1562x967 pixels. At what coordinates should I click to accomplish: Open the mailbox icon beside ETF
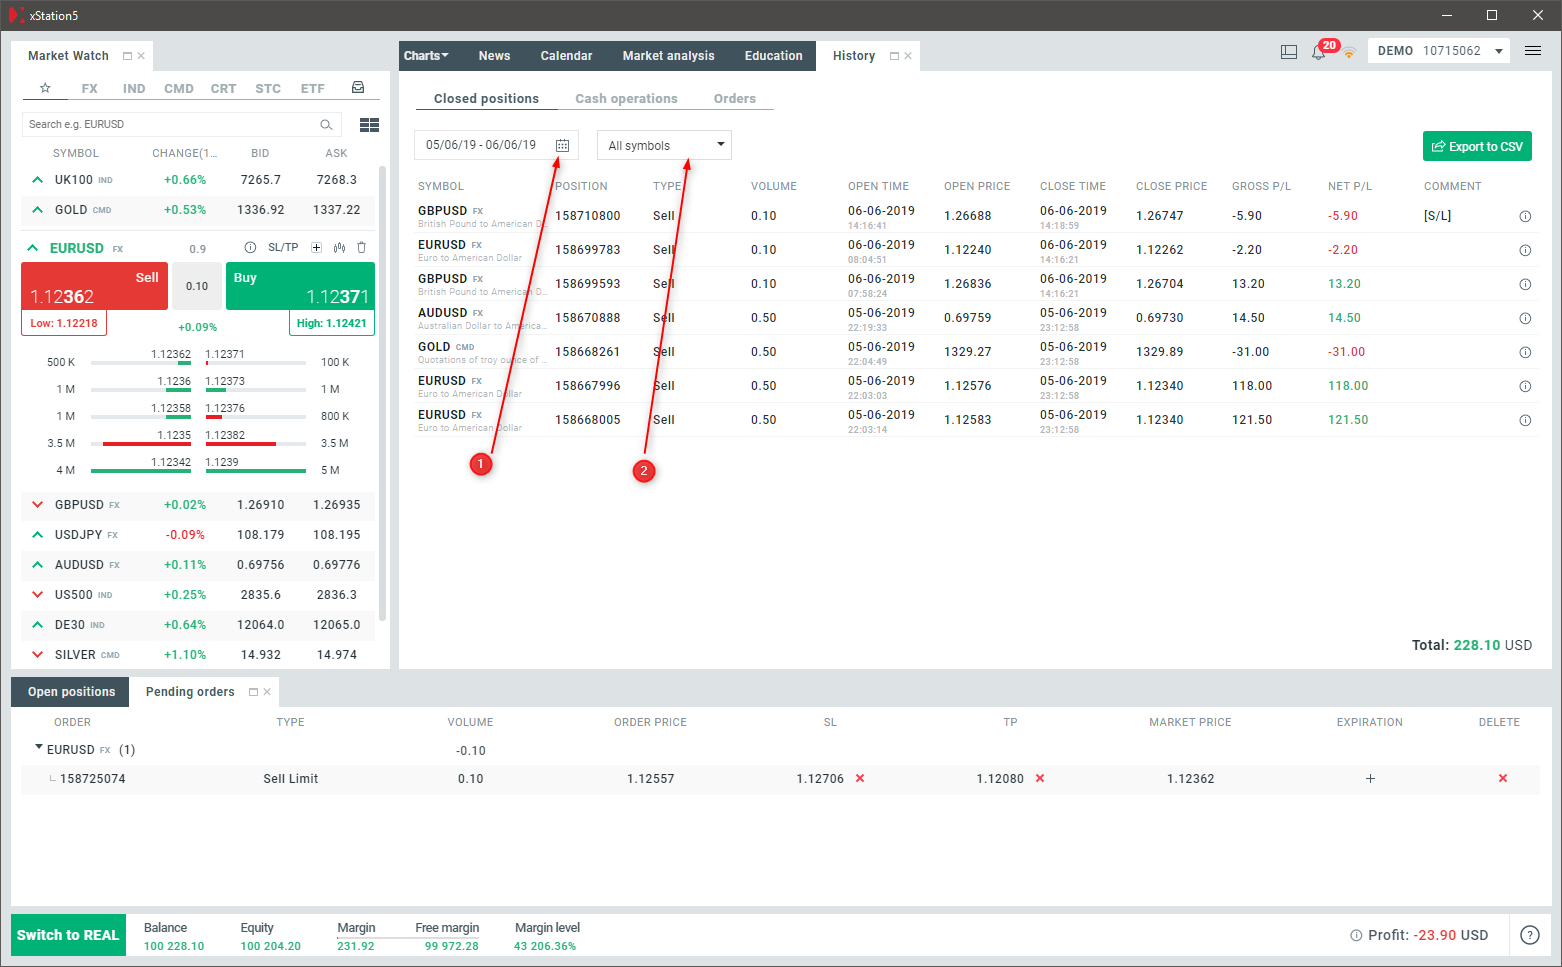(358, 88)
